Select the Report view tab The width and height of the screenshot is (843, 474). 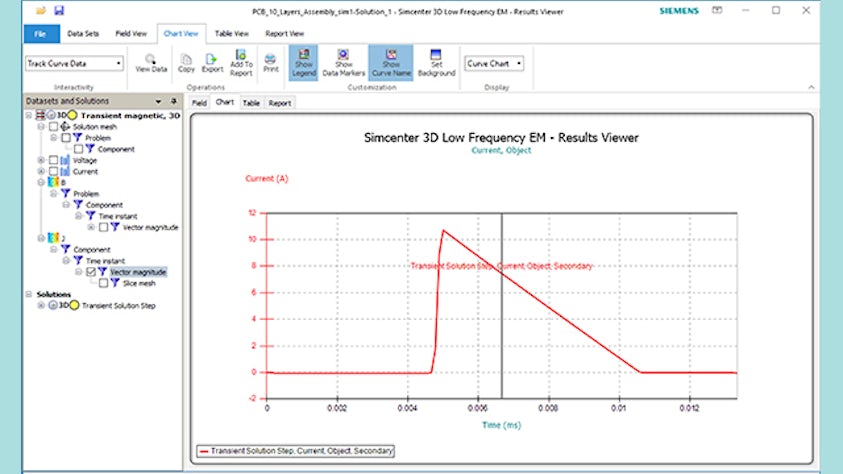[x=280, y=103]
